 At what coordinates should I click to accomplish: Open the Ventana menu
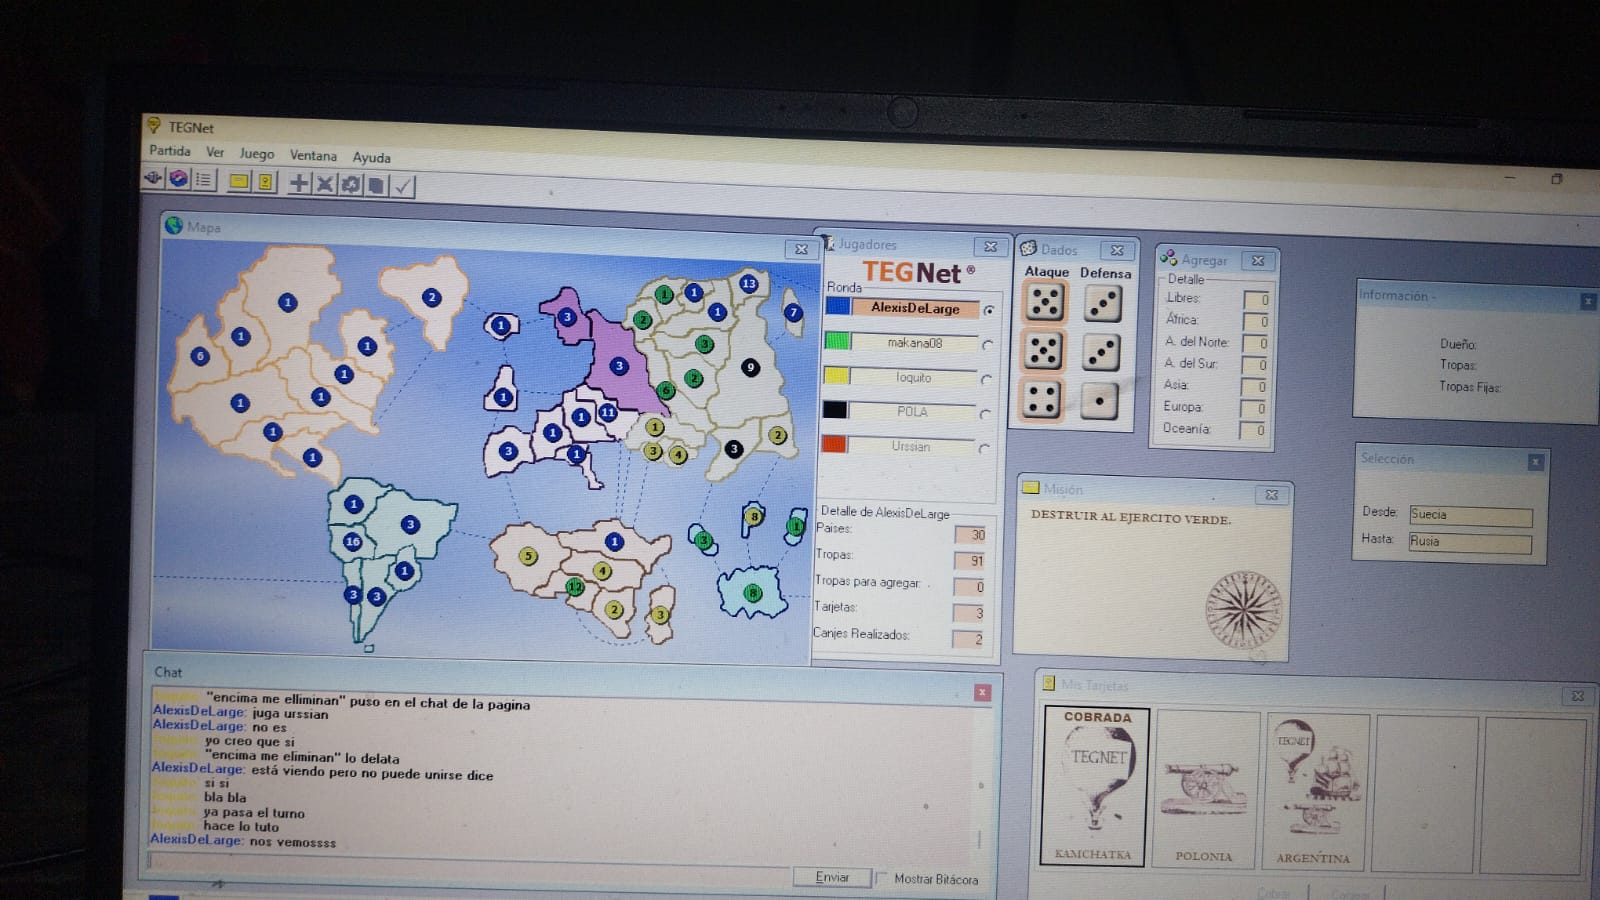(313, 156)
